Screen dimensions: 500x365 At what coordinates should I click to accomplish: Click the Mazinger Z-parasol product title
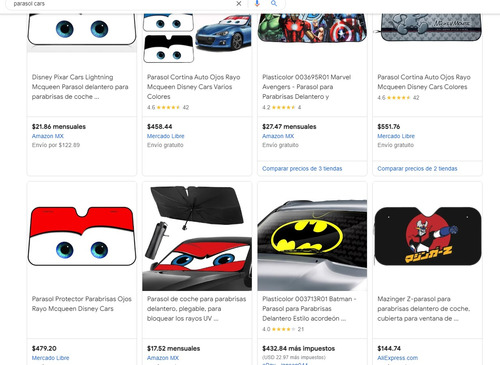tap(424, 309)
